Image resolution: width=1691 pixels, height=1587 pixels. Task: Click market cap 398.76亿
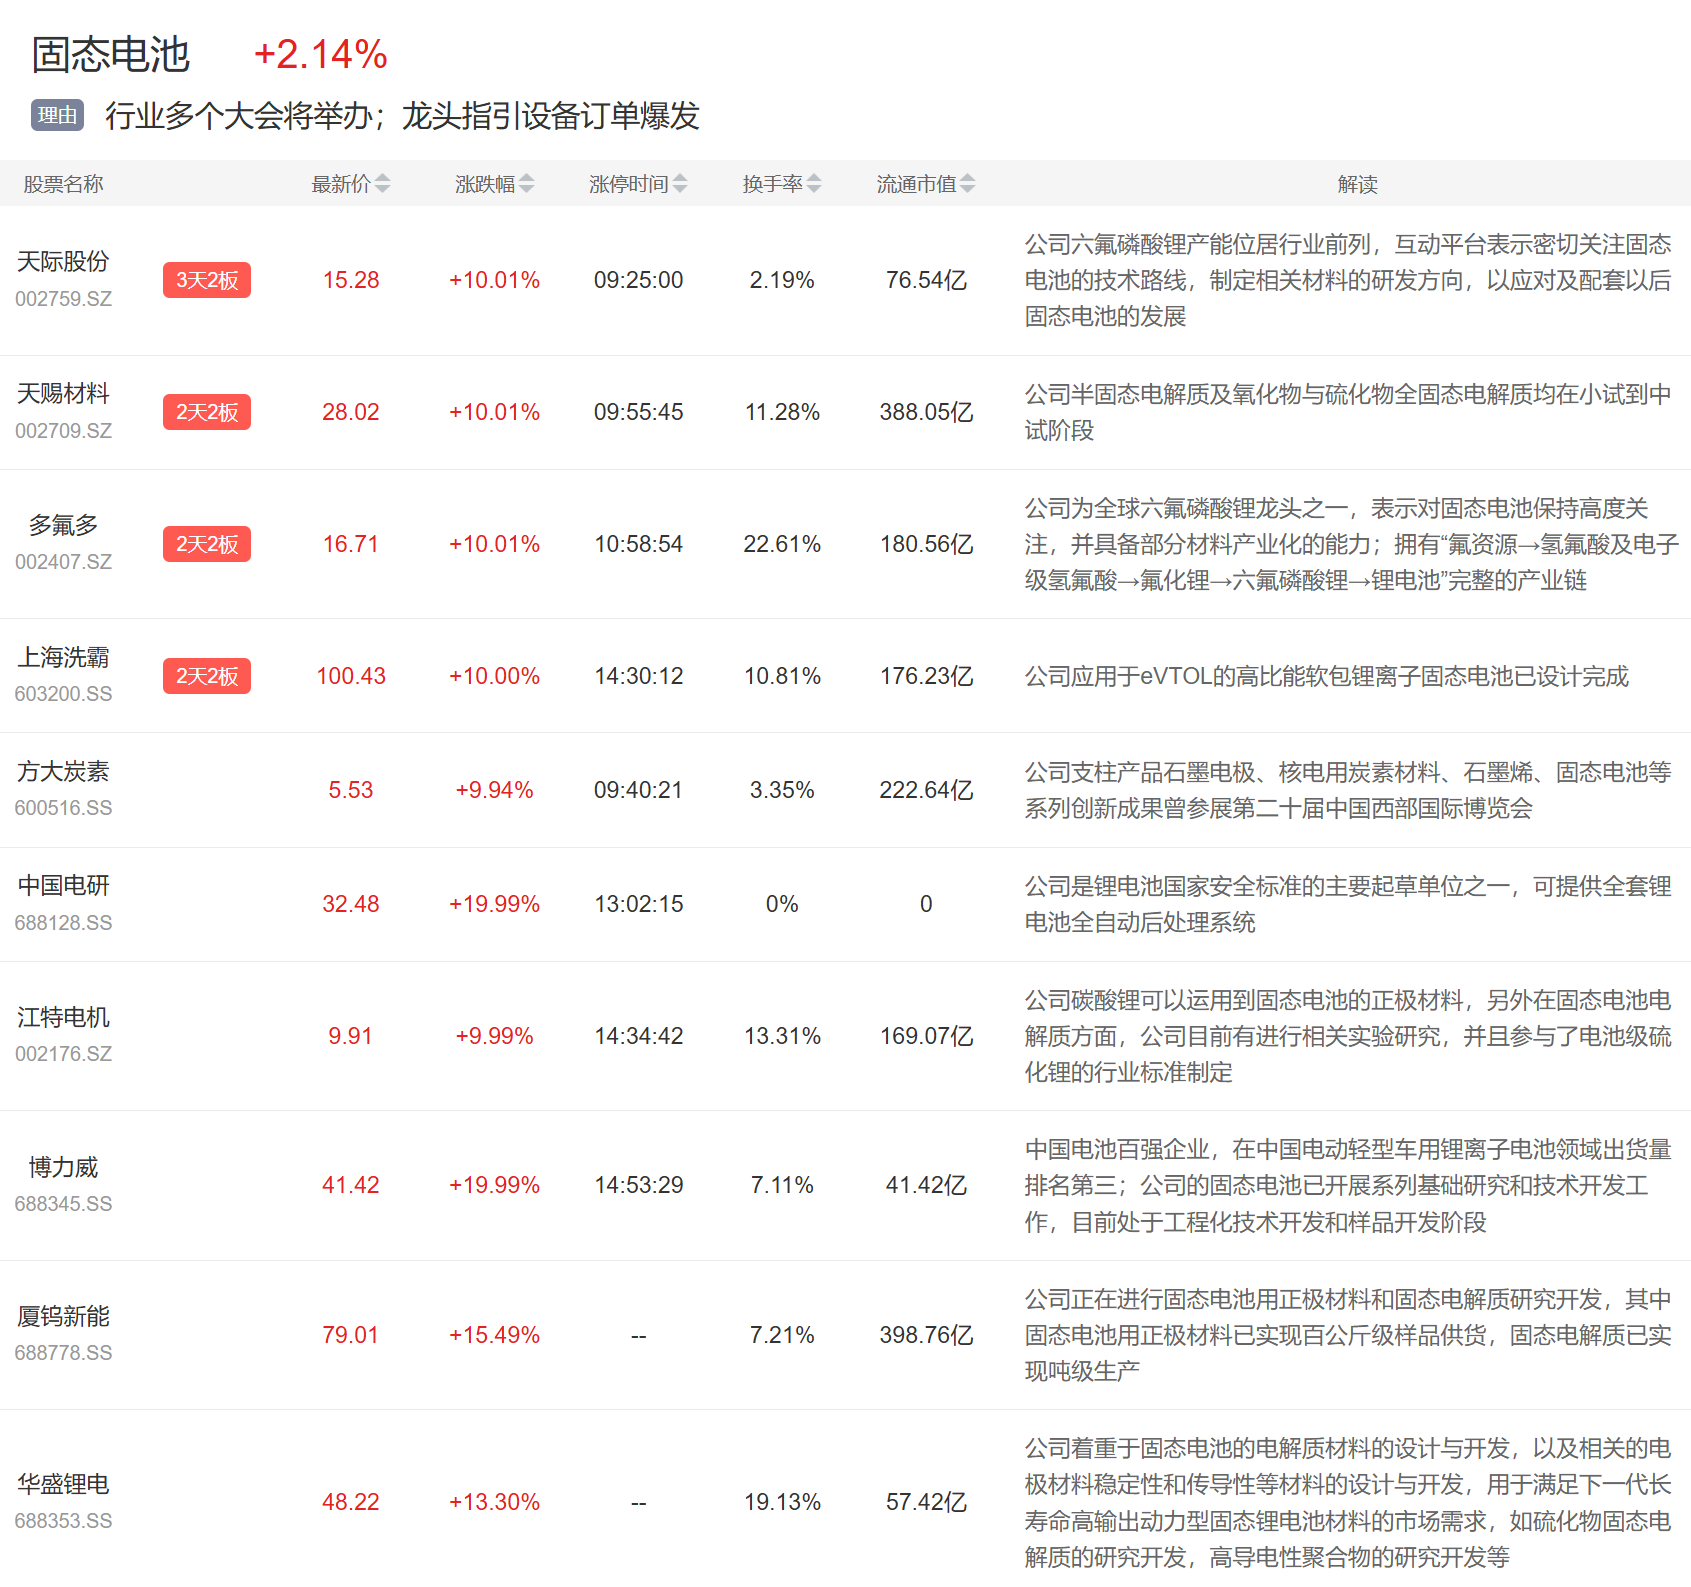pos(926,1335)
